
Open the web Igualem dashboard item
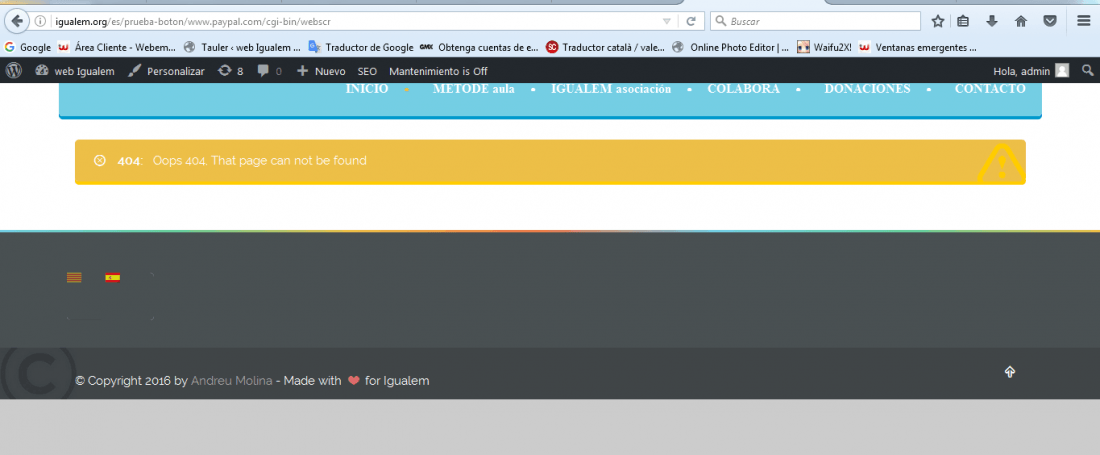(x=74, y=71)
